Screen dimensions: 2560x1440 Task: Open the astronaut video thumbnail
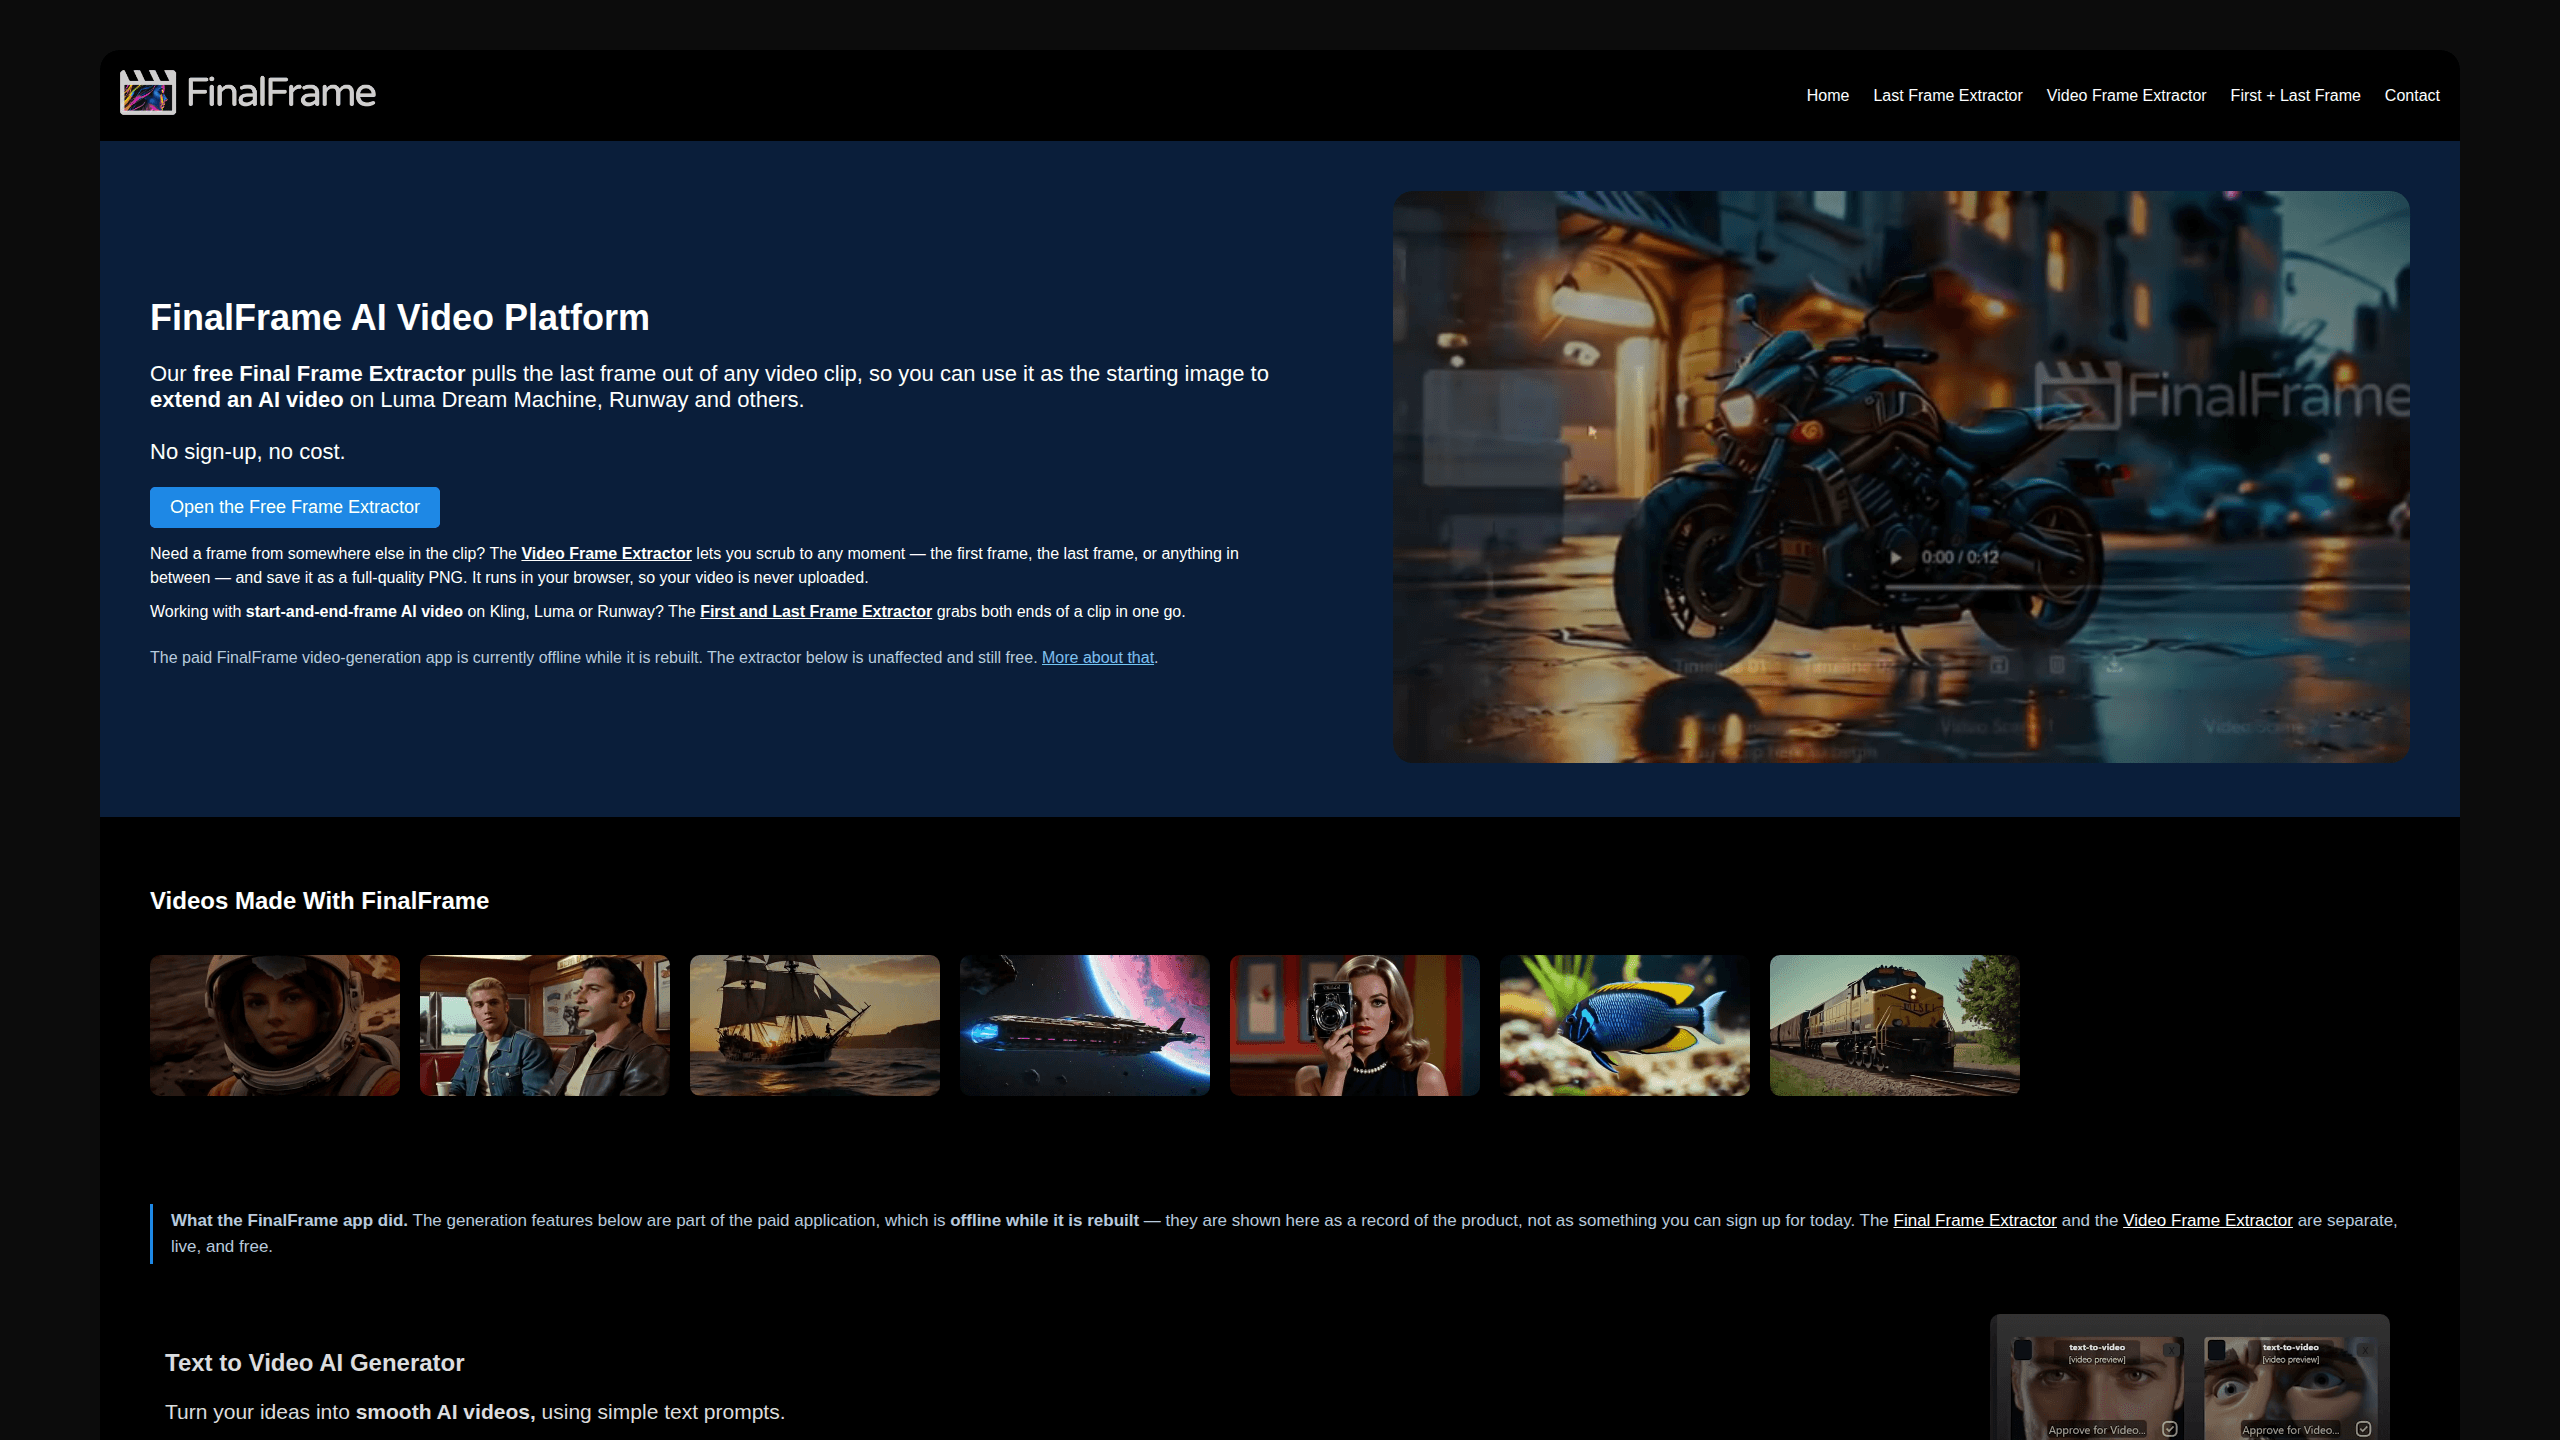pos(275,1025)
